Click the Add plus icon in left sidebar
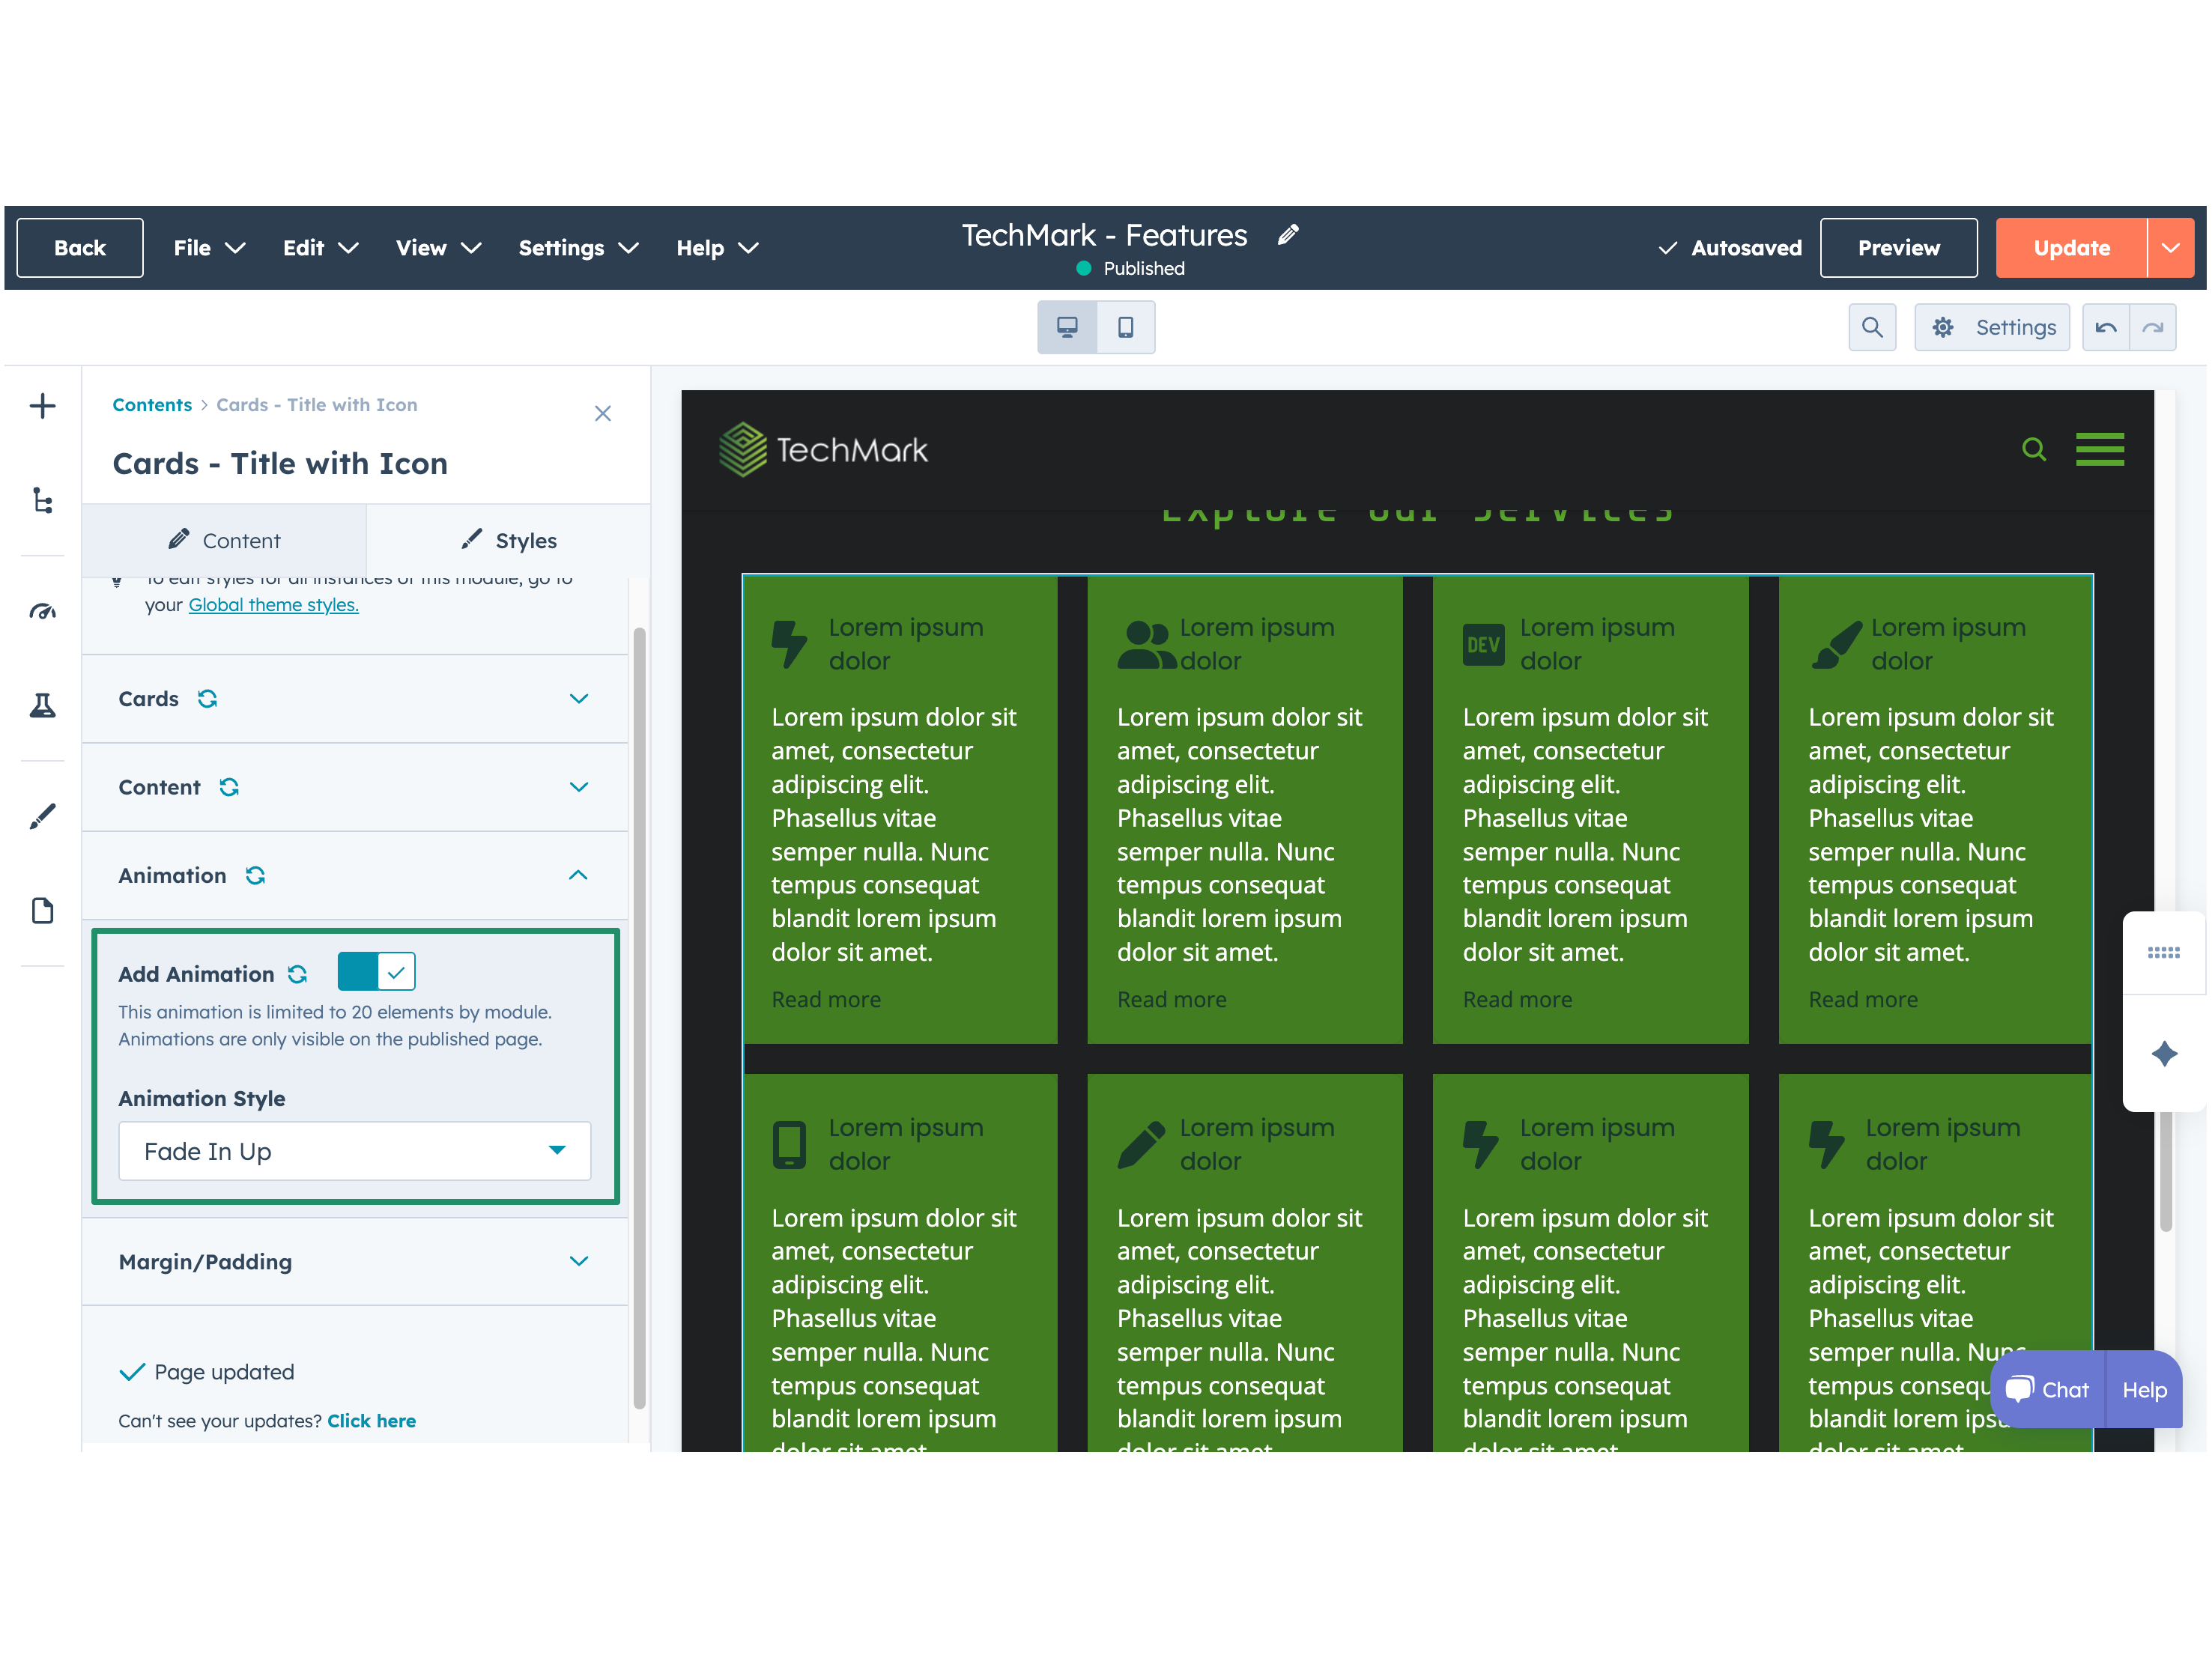2212x1658 pixels. point(42,406)
